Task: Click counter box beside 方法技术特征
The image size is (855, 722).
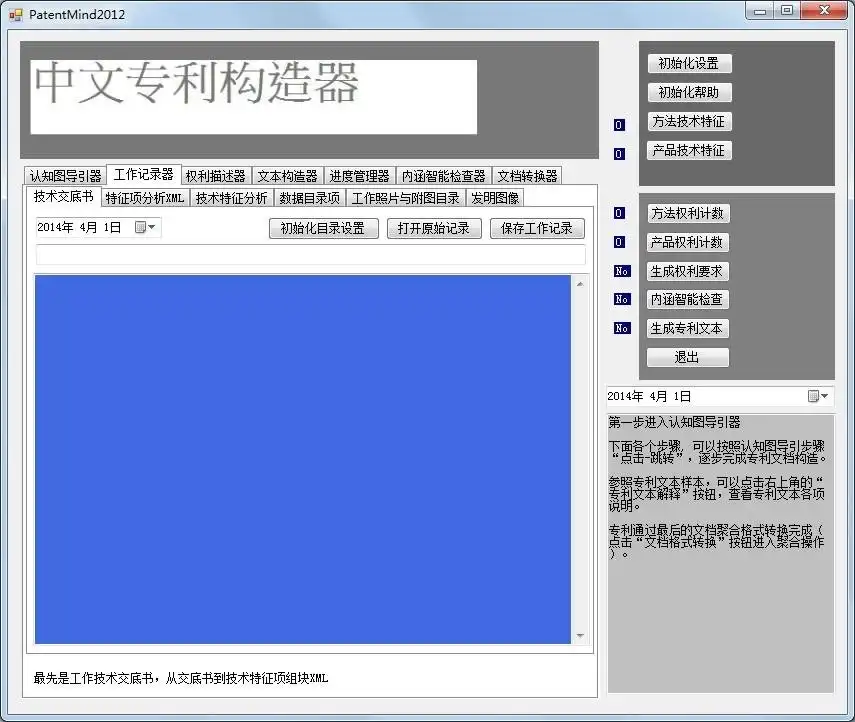Action: [619, 125]
